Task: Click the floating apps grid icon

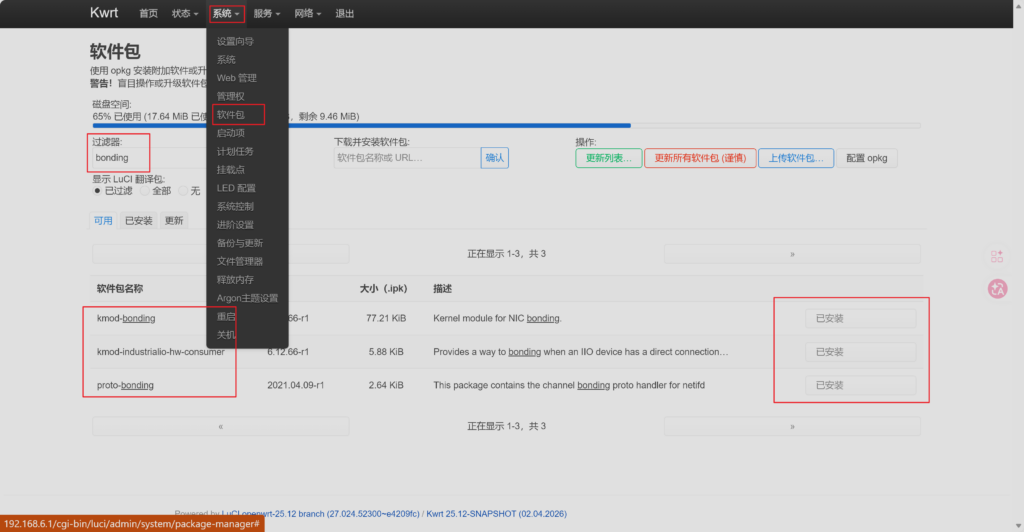Action: (x=997, y=257)
